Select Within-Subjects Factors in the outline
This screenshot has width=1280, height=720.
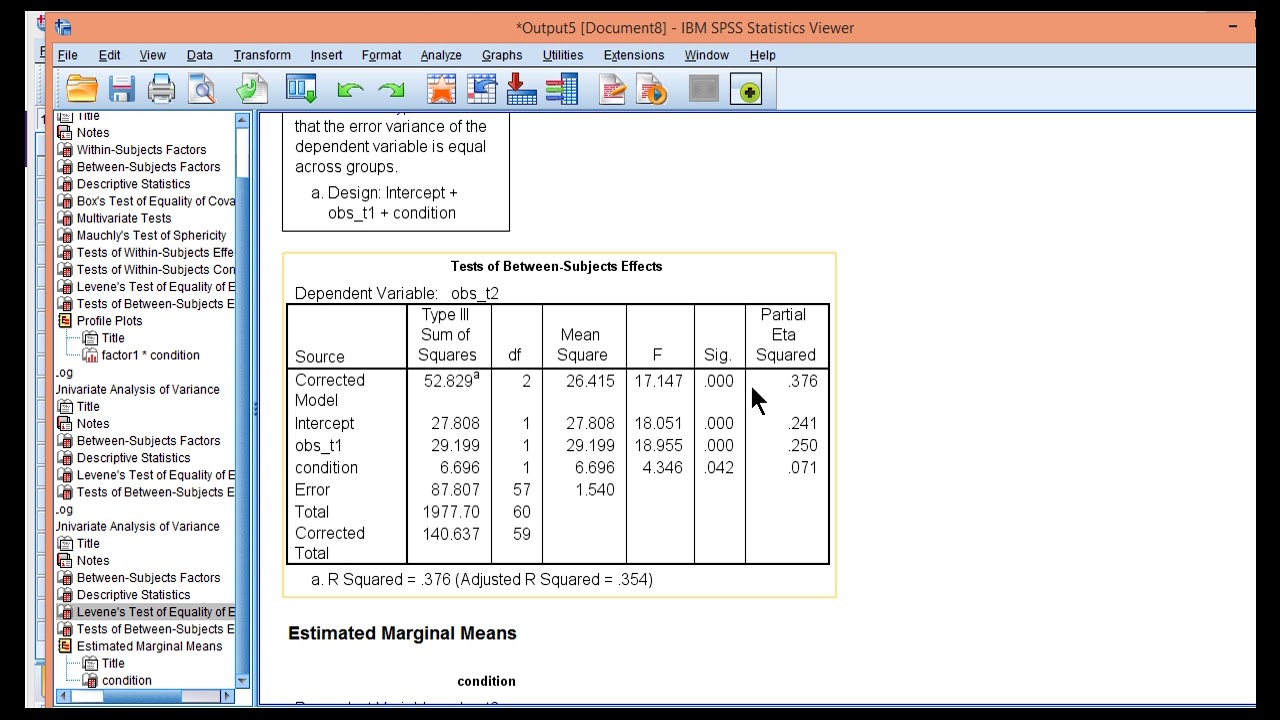141,150
